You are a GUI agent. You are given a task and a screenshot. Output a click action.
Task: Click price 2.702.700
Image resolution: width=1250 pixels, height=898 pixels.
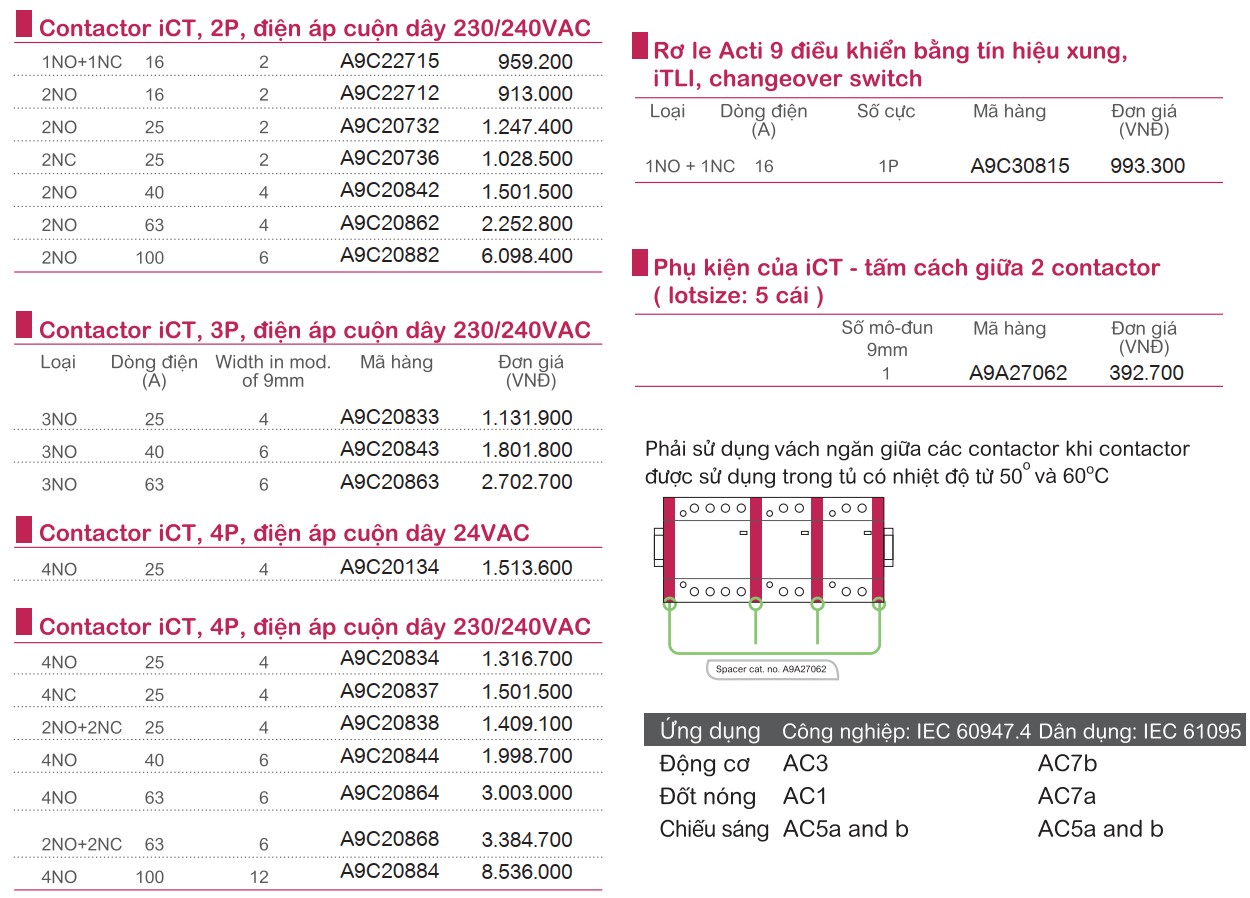[527, 482]
